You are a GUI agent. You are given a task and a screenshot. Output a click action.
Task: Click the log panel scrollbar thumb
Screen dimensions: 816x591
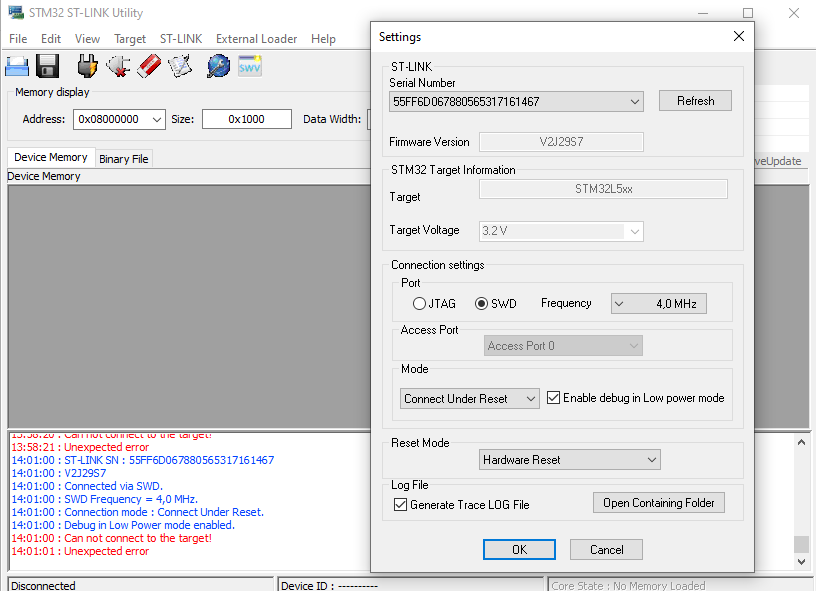(801, 544)
